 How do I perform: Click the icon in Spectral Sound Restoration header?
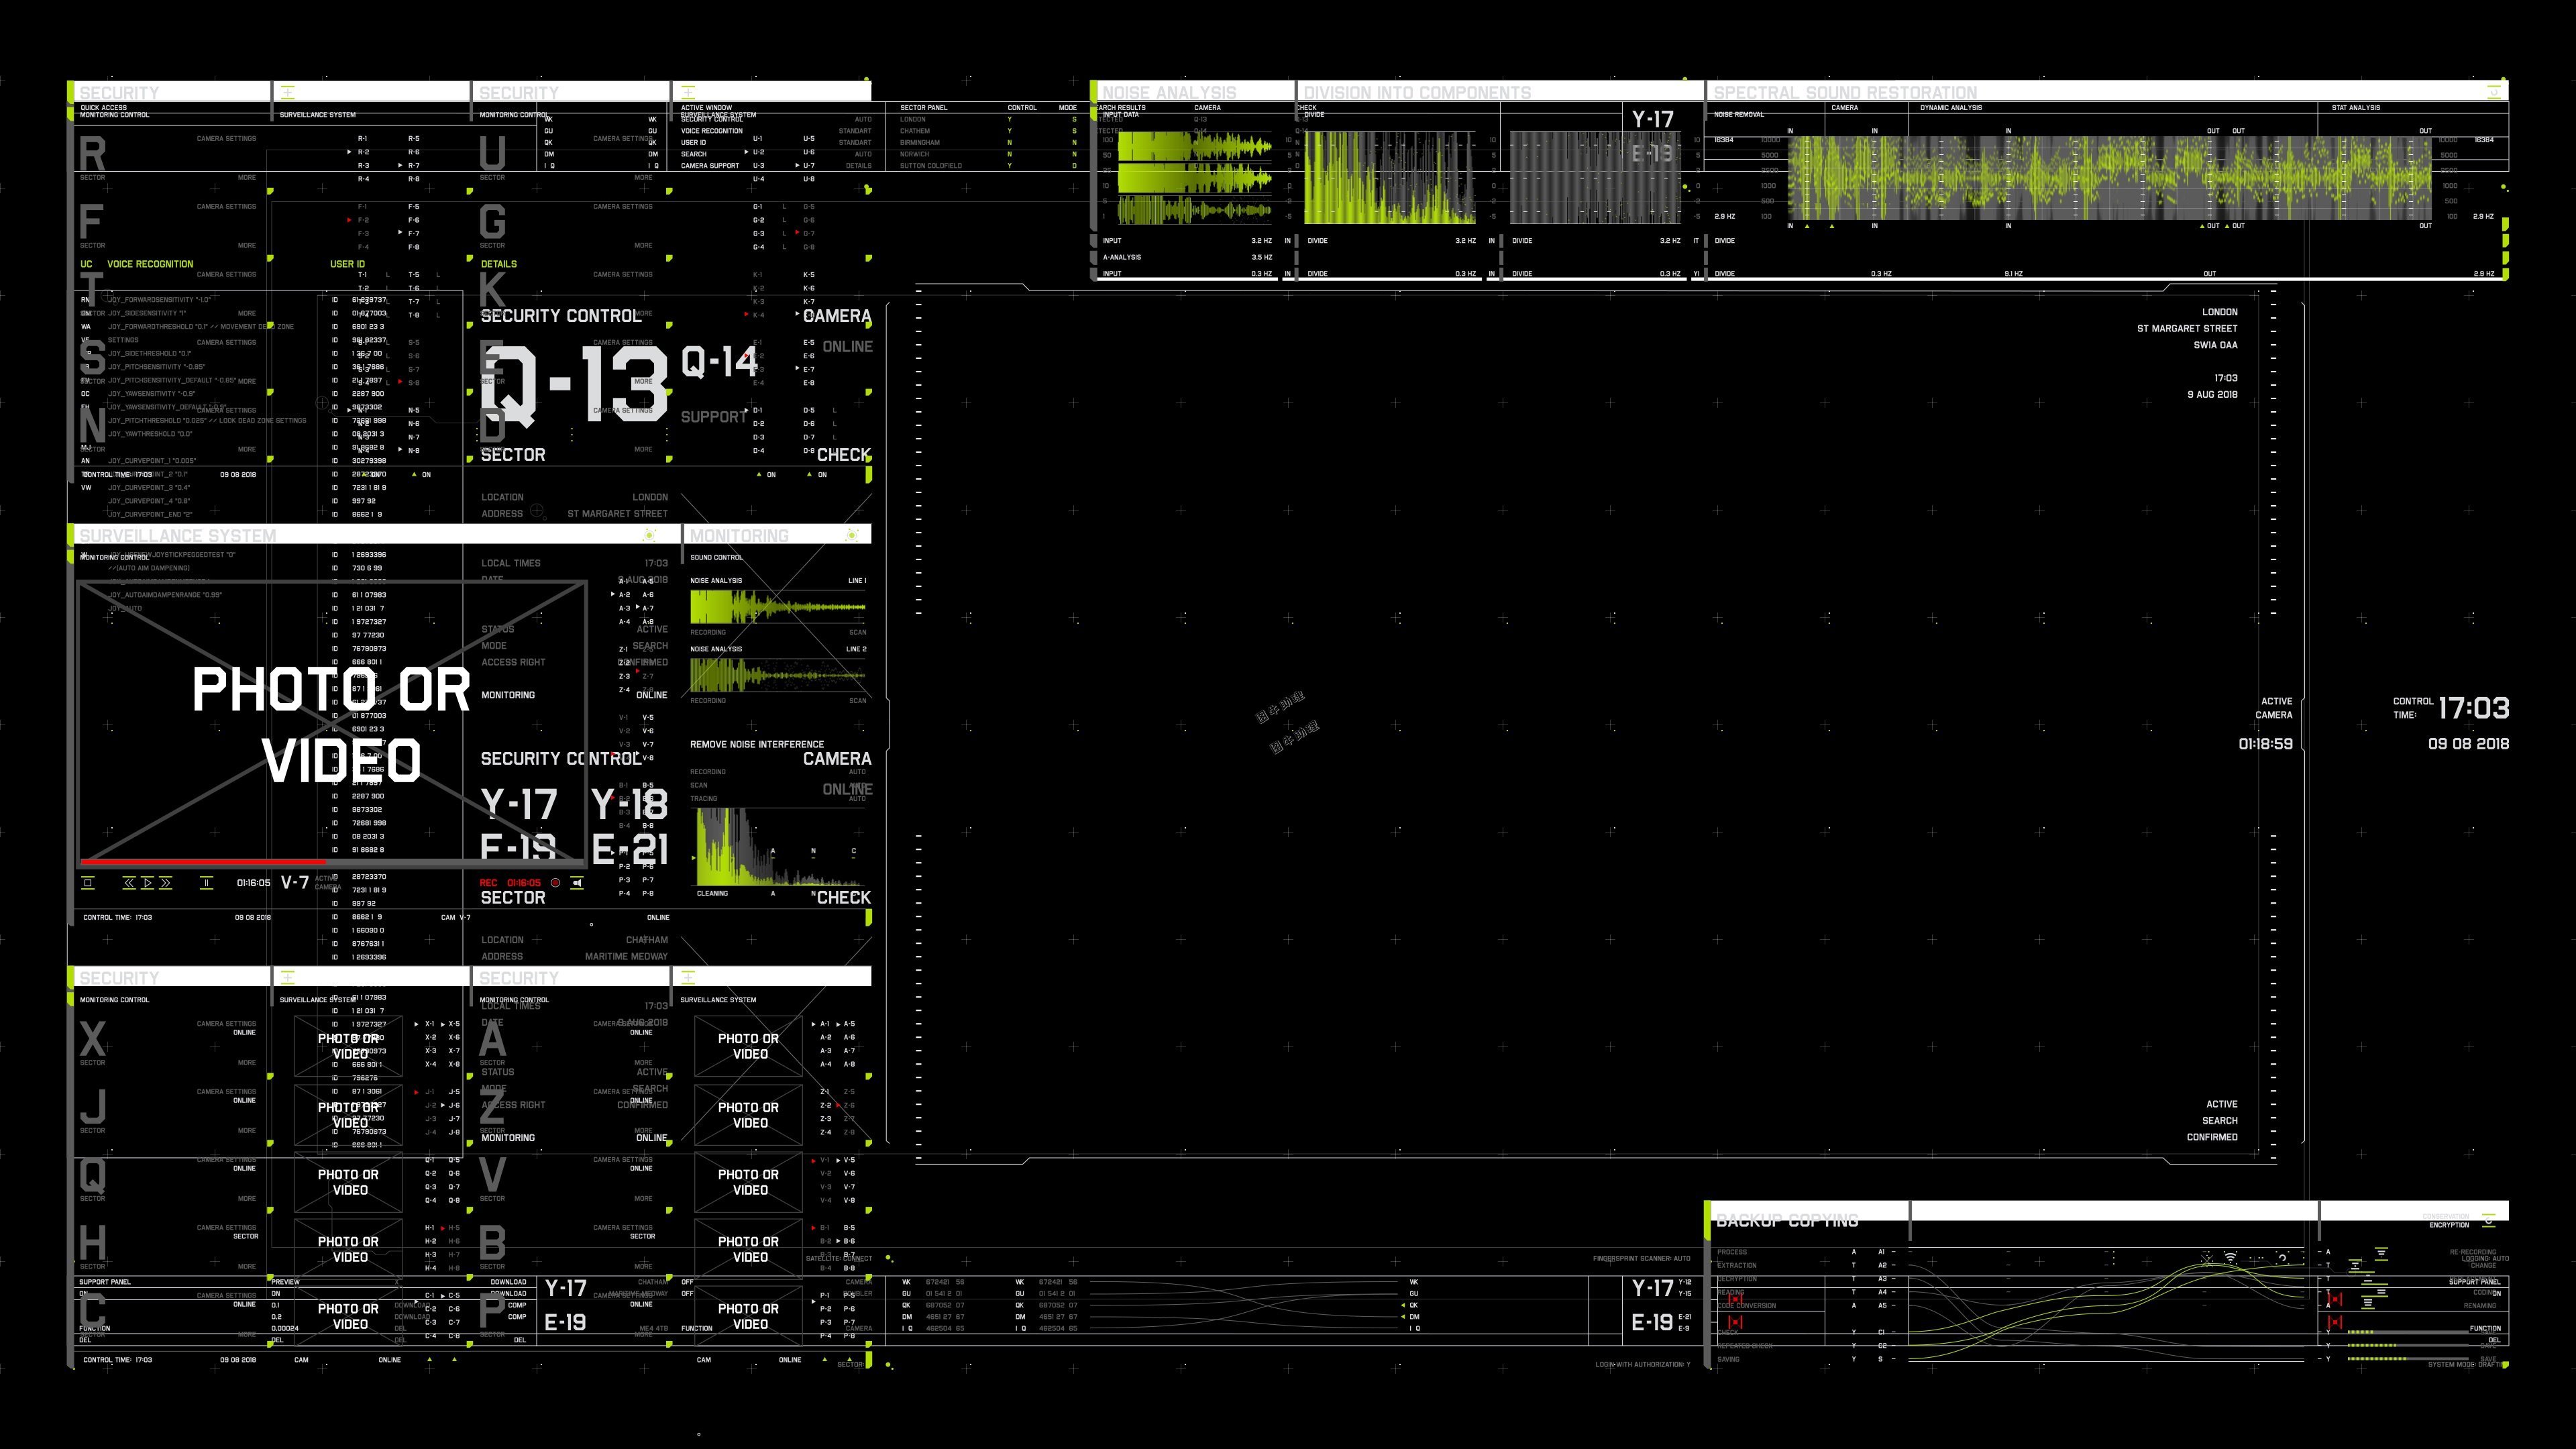2493,92
